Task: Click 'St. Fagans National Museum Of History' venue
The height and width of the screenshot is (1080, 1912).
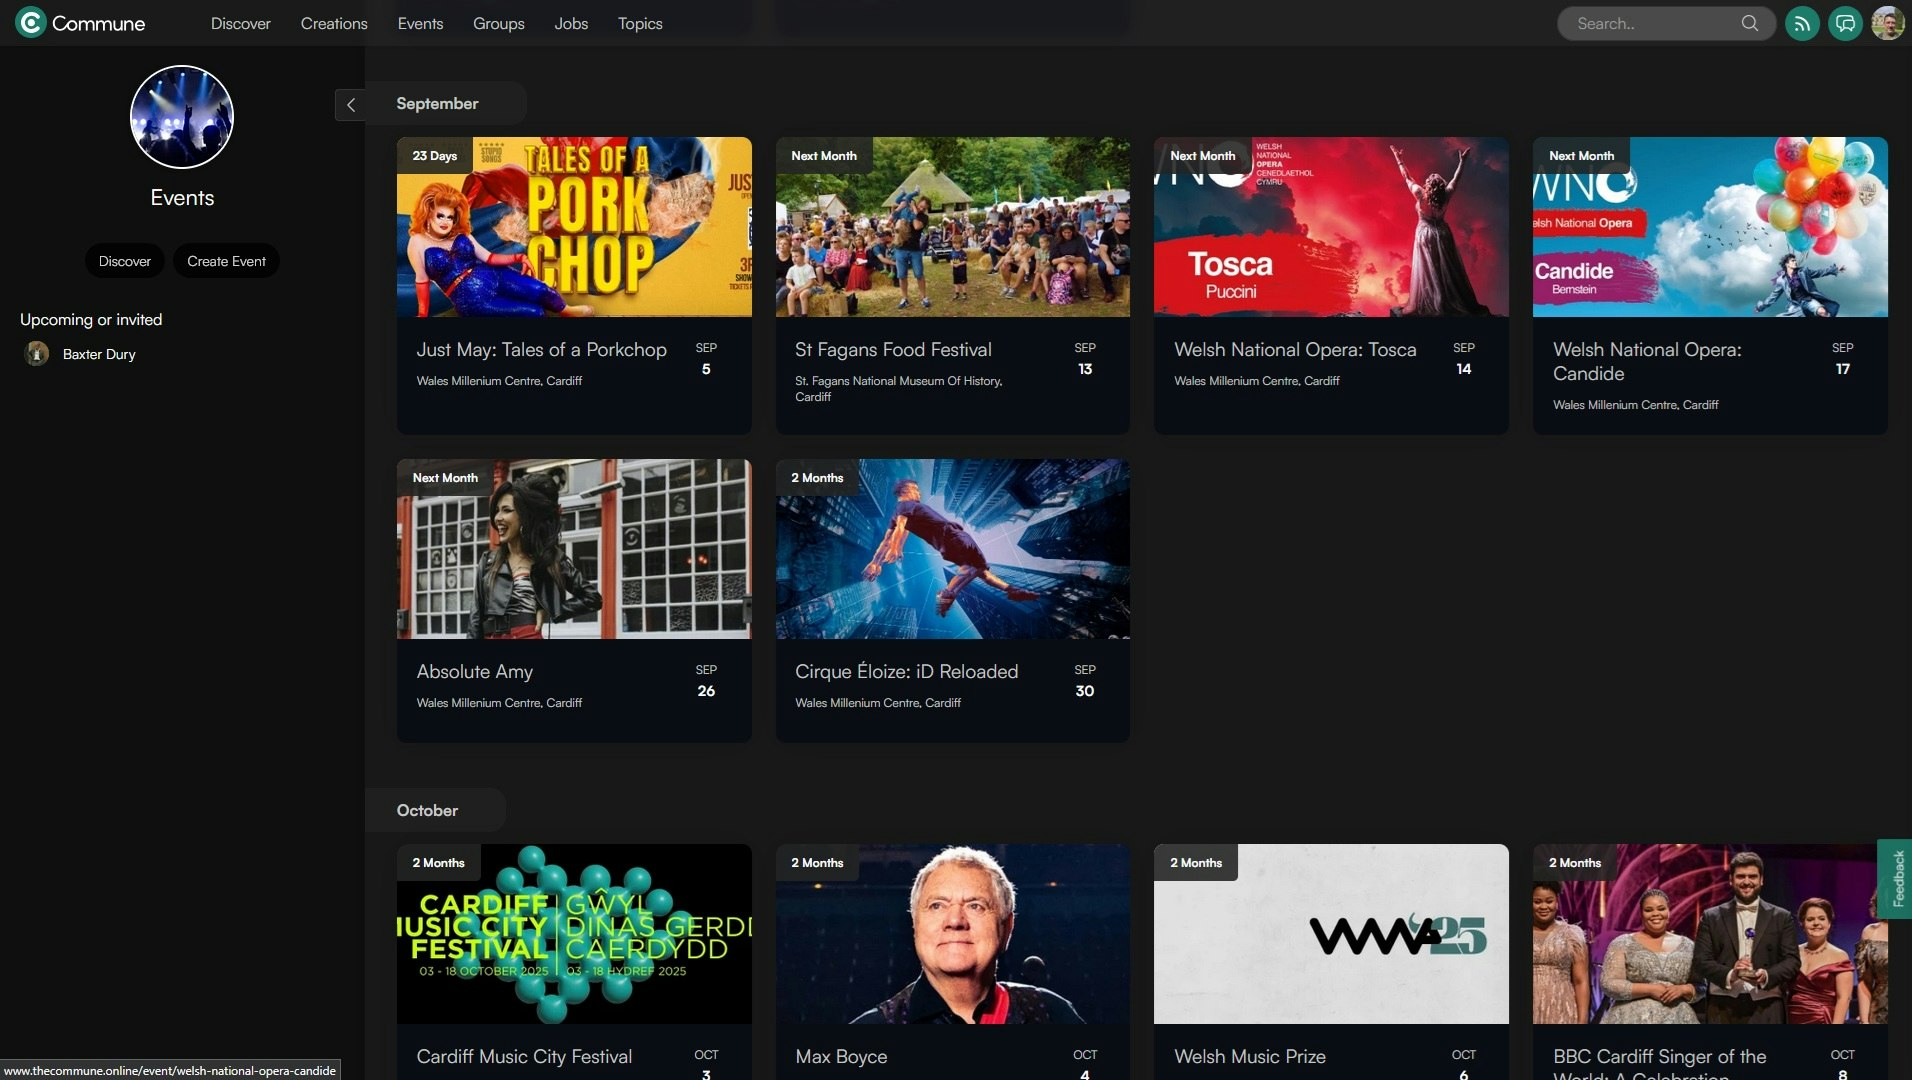Action: tap(898, 389)
